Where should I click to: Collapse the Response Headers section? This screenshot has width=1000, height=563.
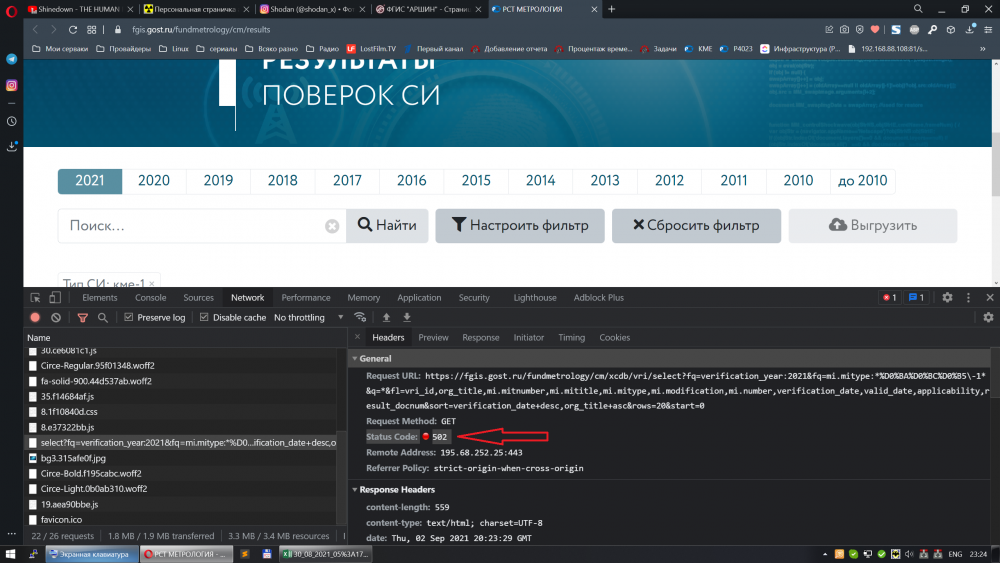click(x=355, y=490)
